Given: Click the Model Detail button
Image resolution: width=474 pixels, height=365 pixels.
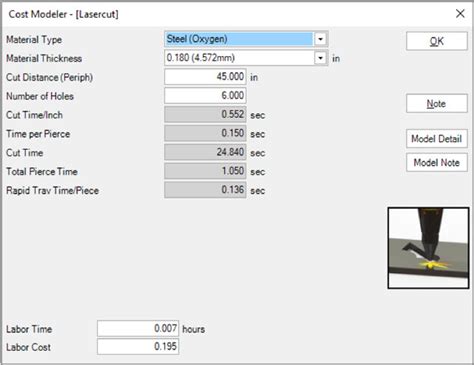Looking at the screenshot, I should [x=437, y=139].
